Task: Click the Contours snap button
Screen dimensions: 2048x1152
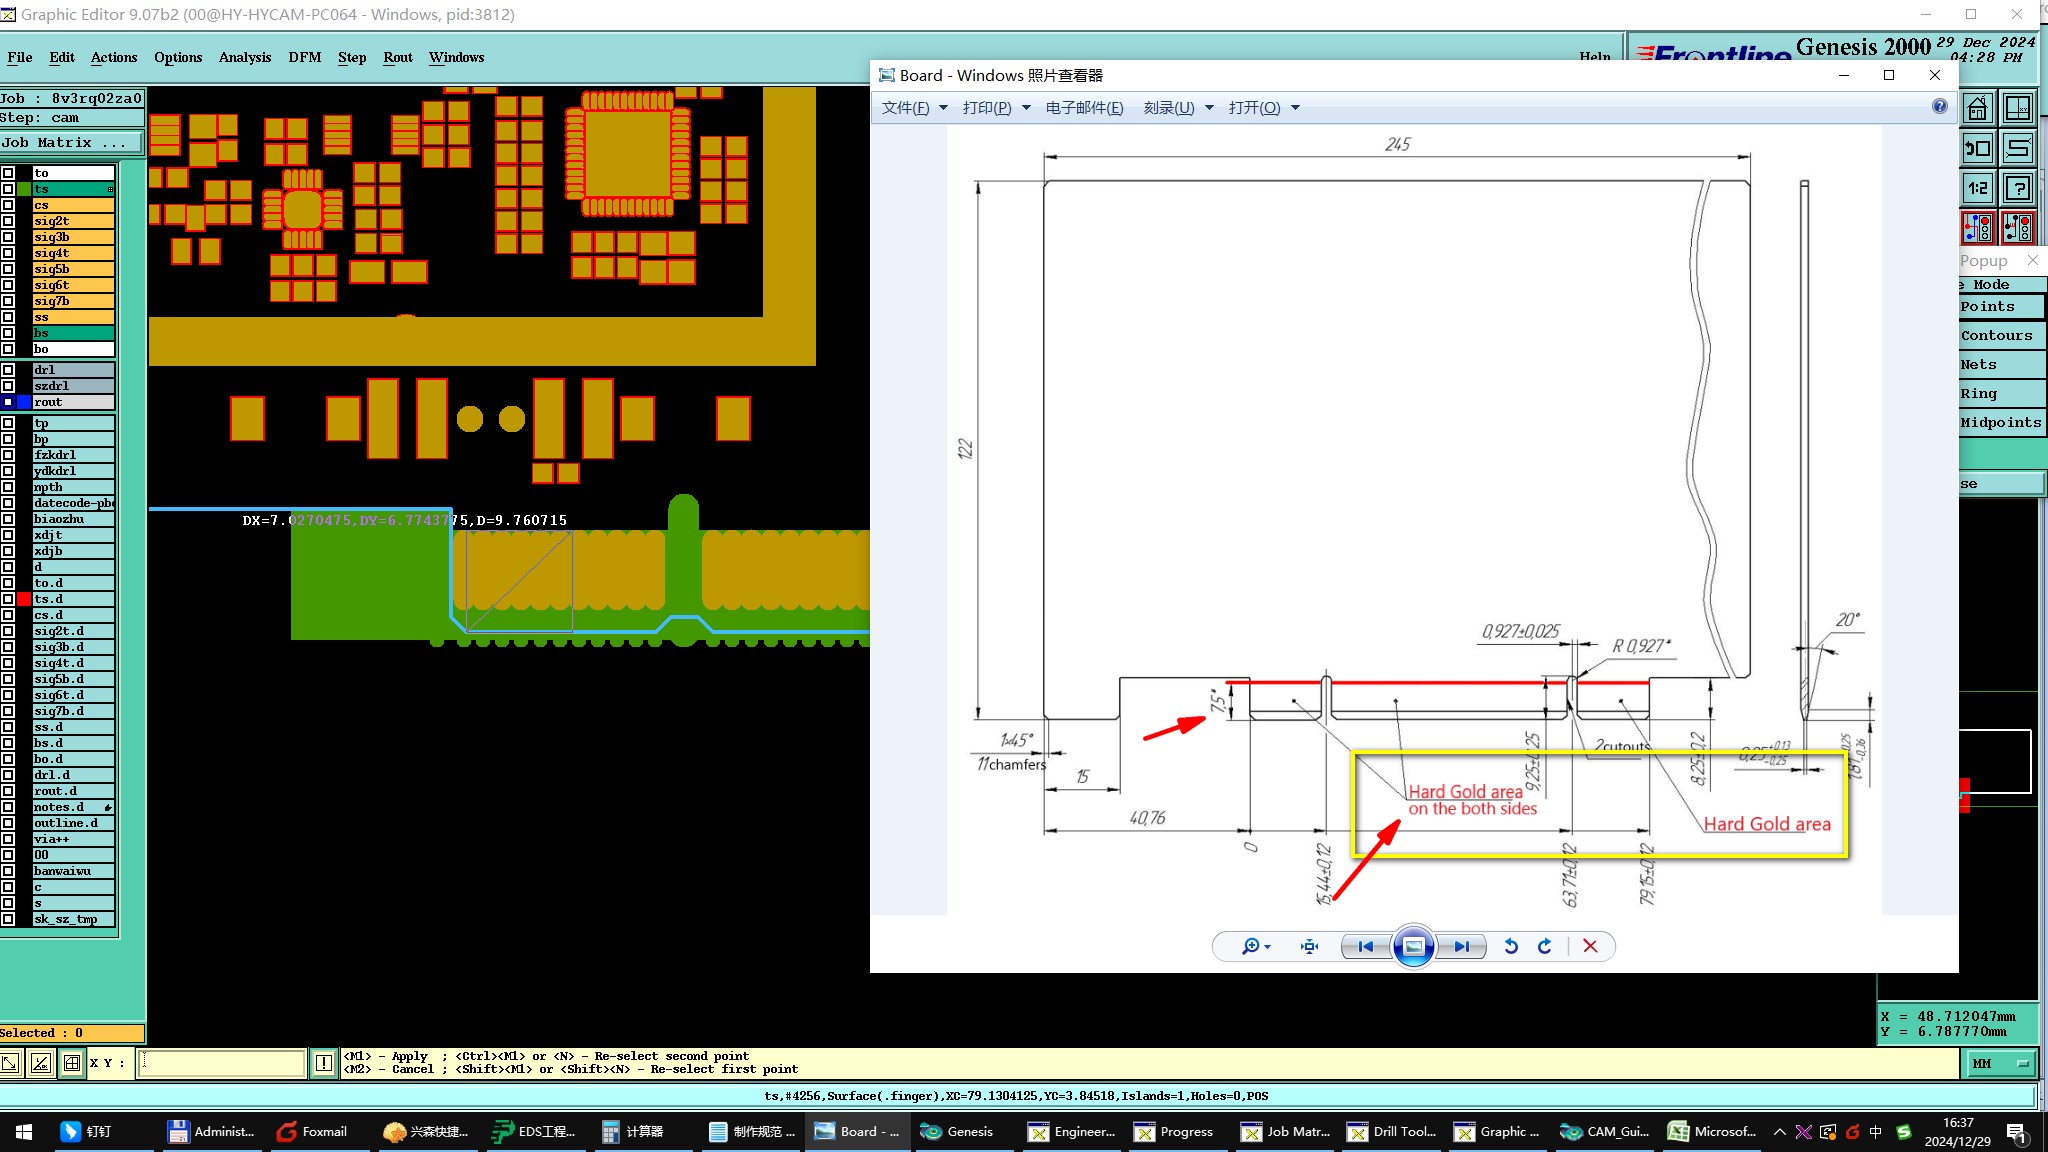Action: coord(1996,335)
